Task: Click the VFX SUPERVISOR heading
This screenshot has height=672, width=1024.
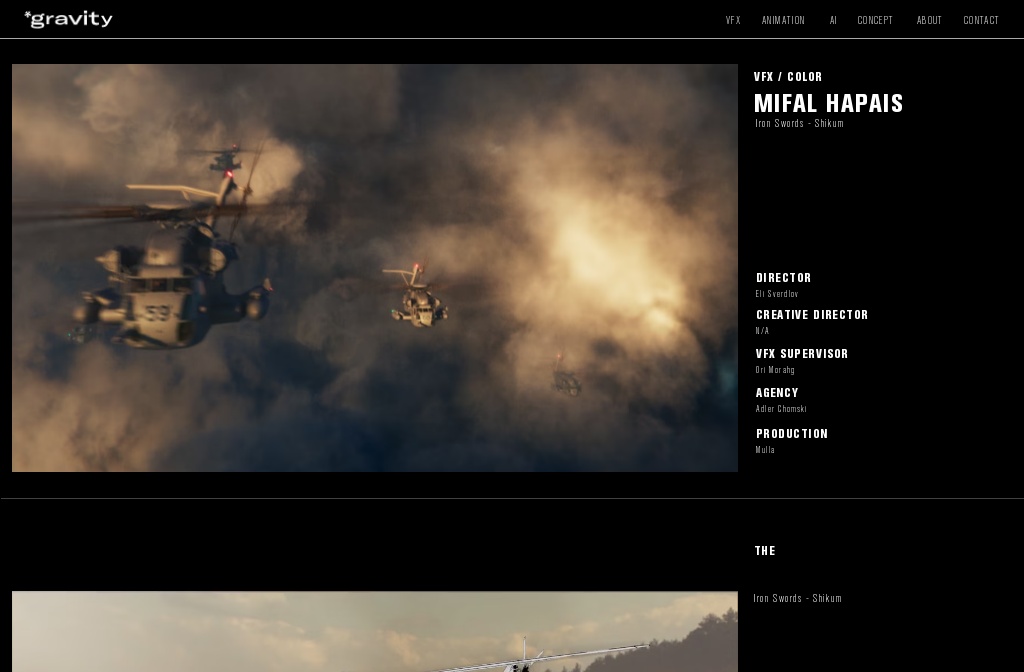Action: click(802, 354)
